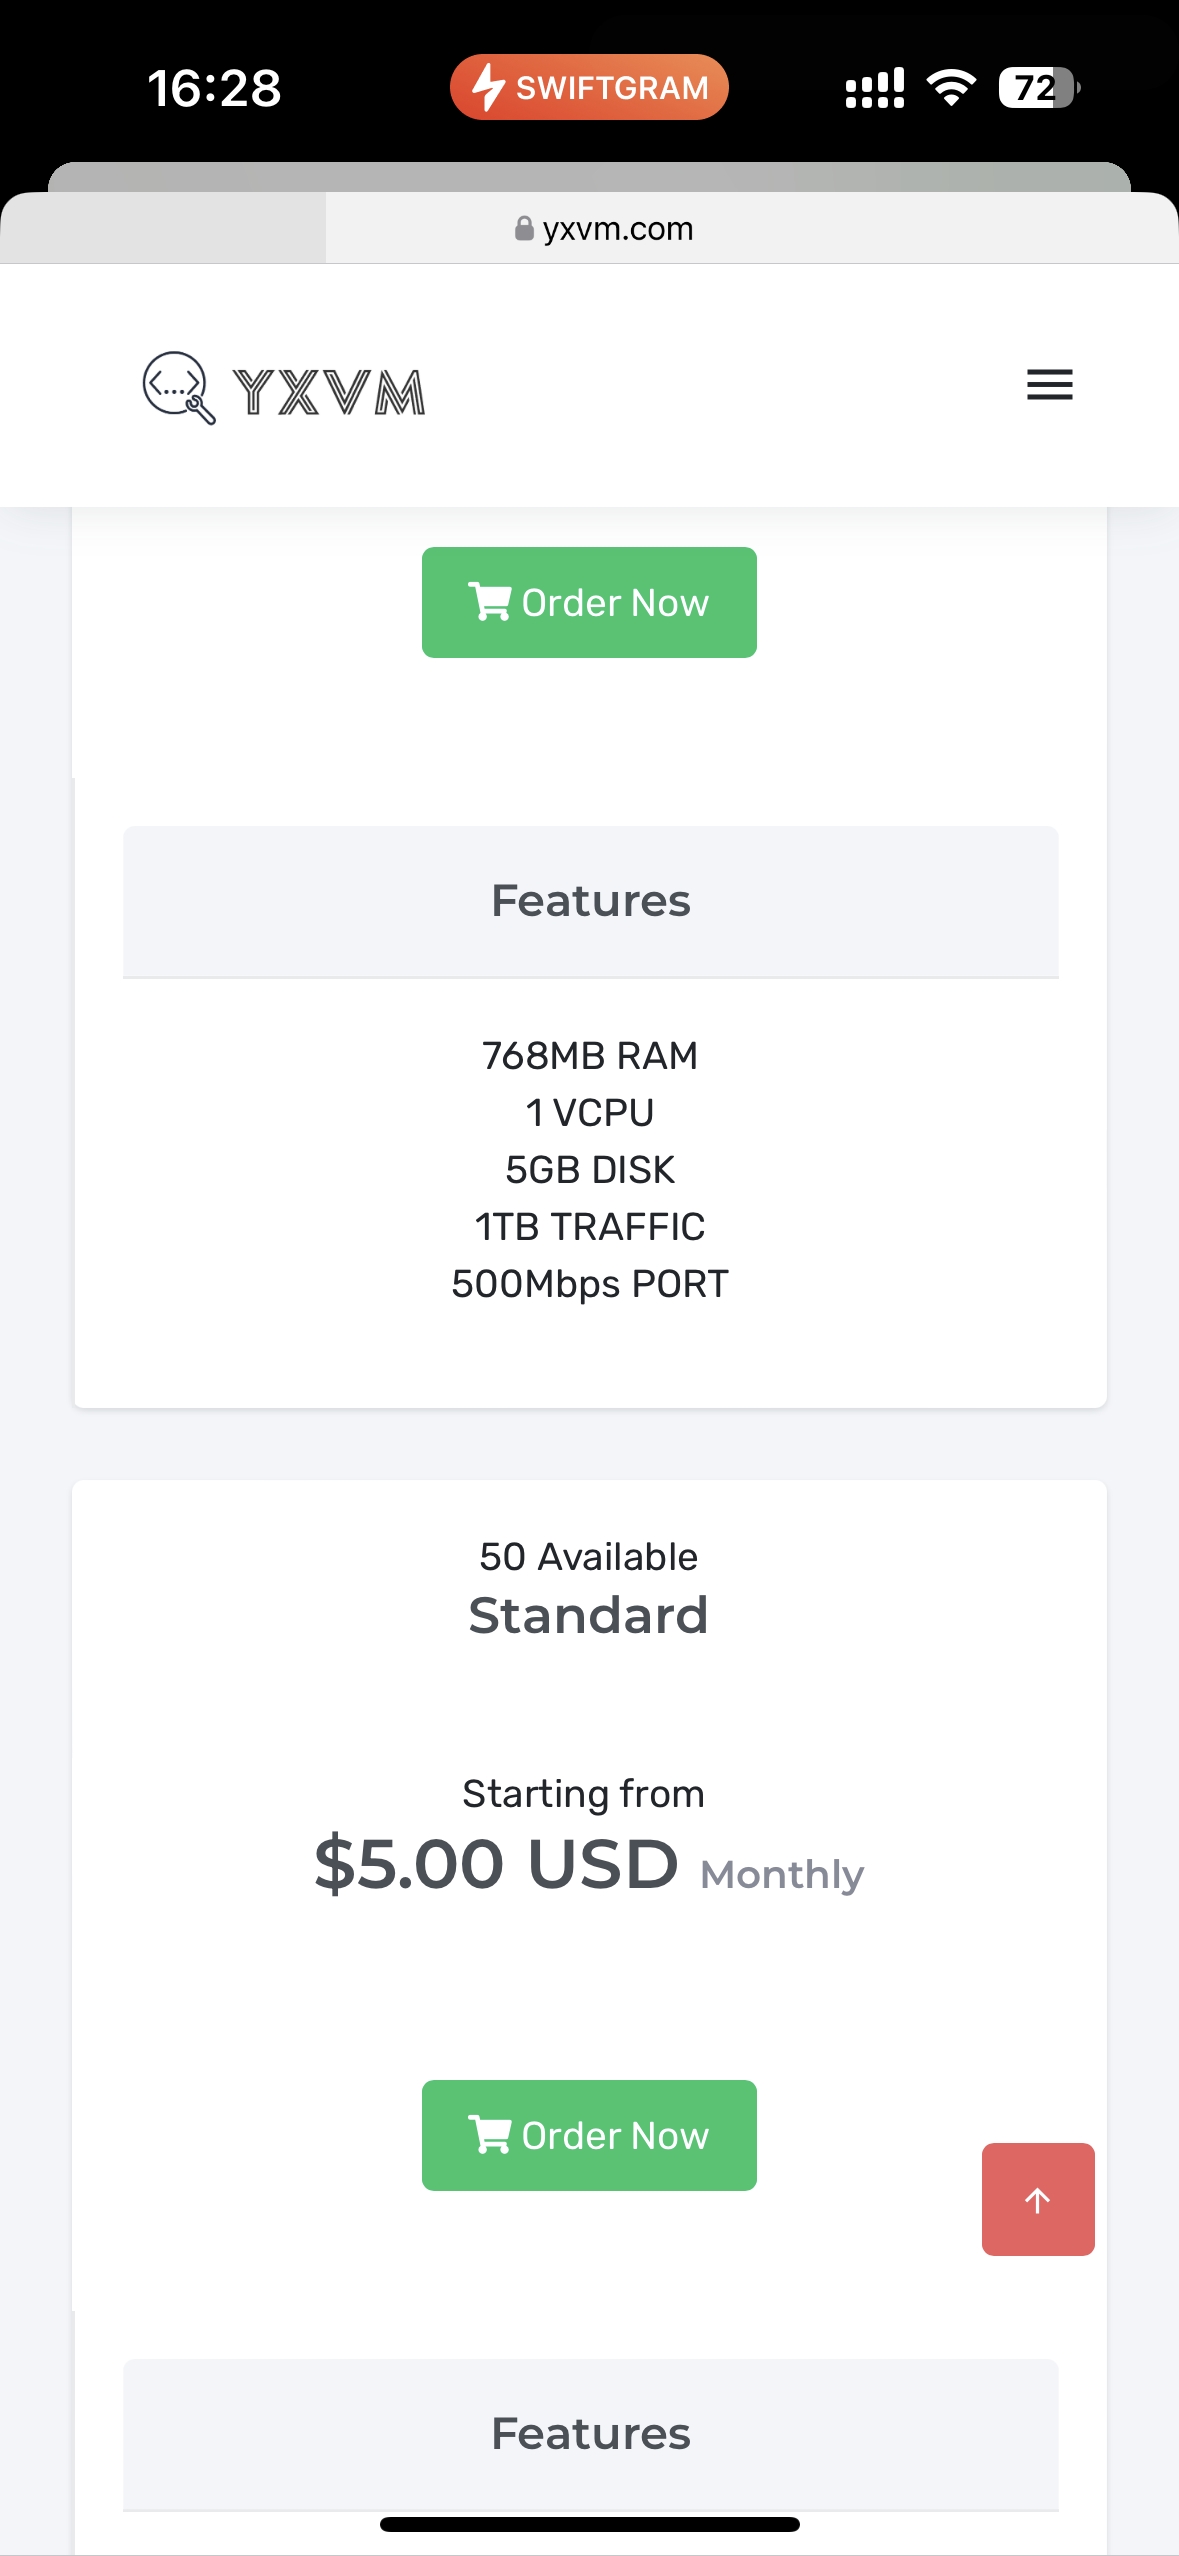The image size is (1179, 2556).
Task: Open the hamburger menu to expand navigation
Action: (x=1049, y=385)
